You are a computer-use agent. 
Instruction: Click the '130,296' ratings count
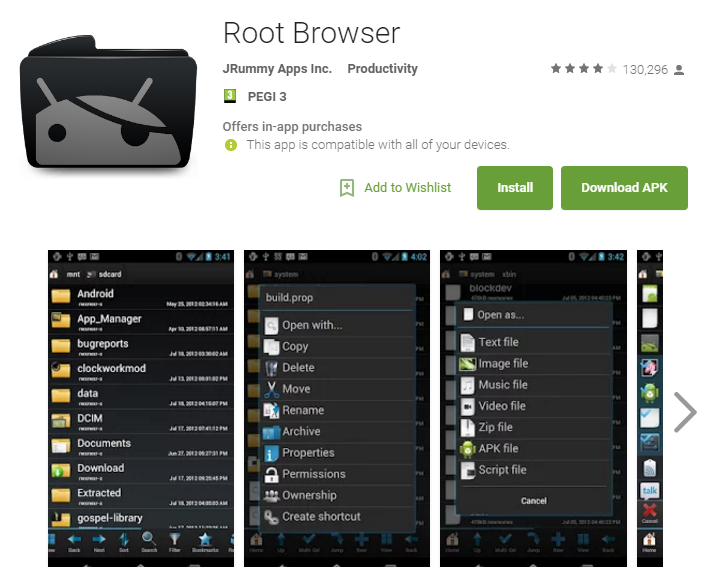pos(645,70)
